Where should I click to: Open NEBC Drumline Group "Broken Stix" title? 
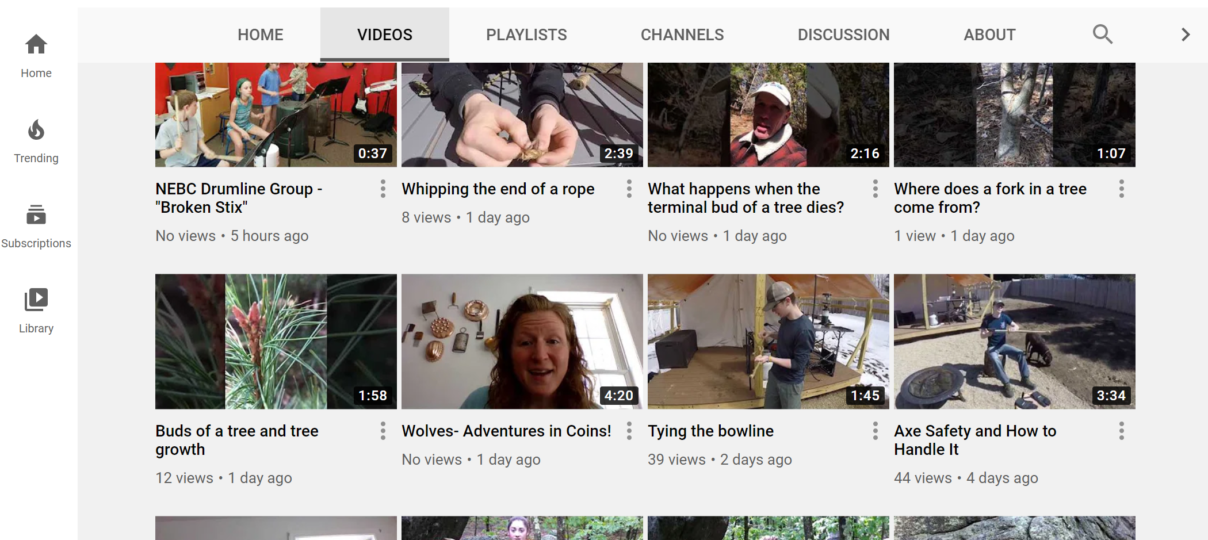[239, 198]
